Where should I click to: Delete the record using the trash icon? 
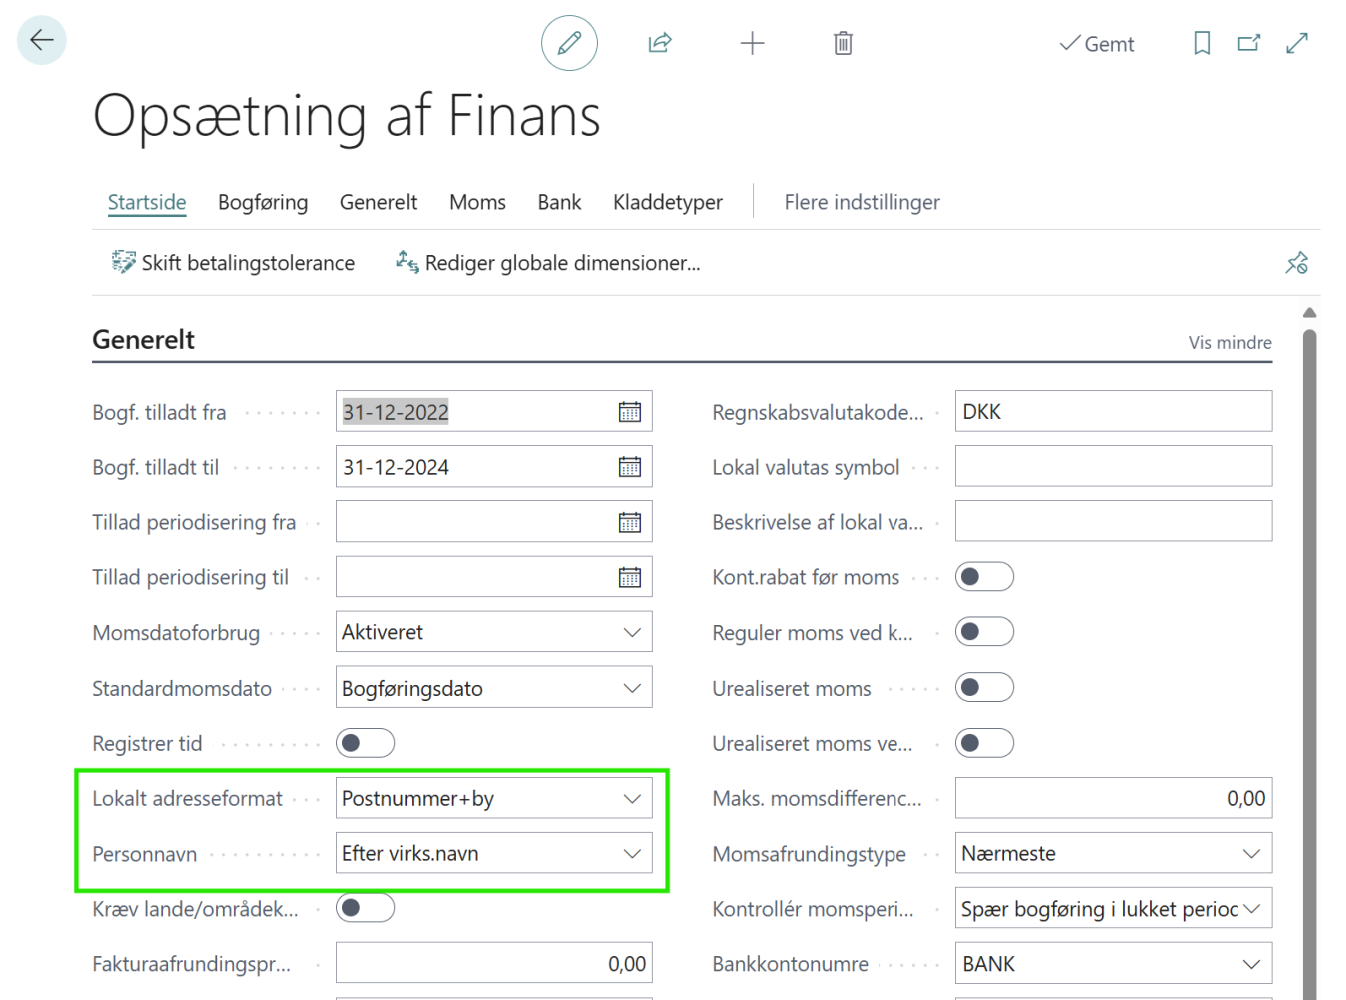click(x=843, y=43)
